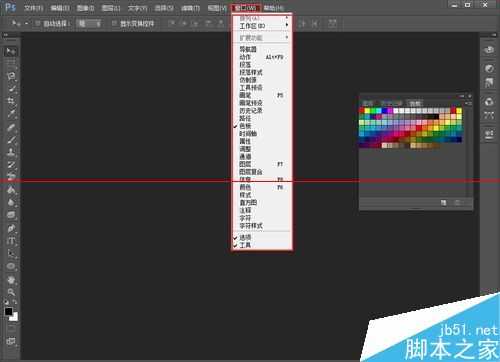Click the black foreground color box
Image resolution: width=500 pixels, height=362 pixels.
(8, 311)
